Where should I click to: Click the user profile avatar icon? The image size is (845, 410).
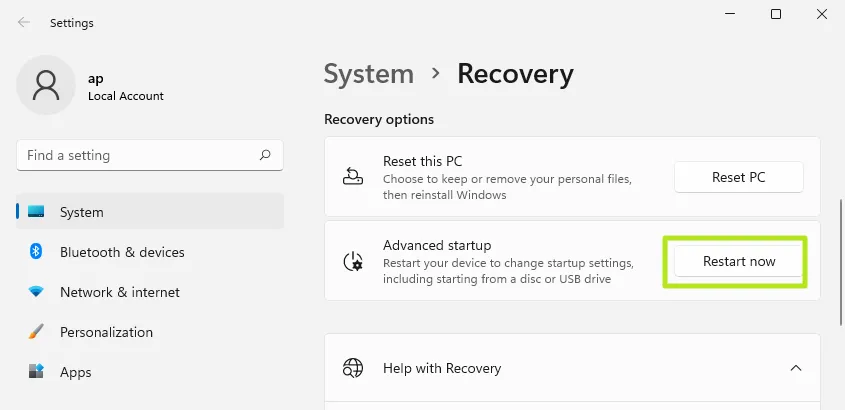[x=45, y=85]
